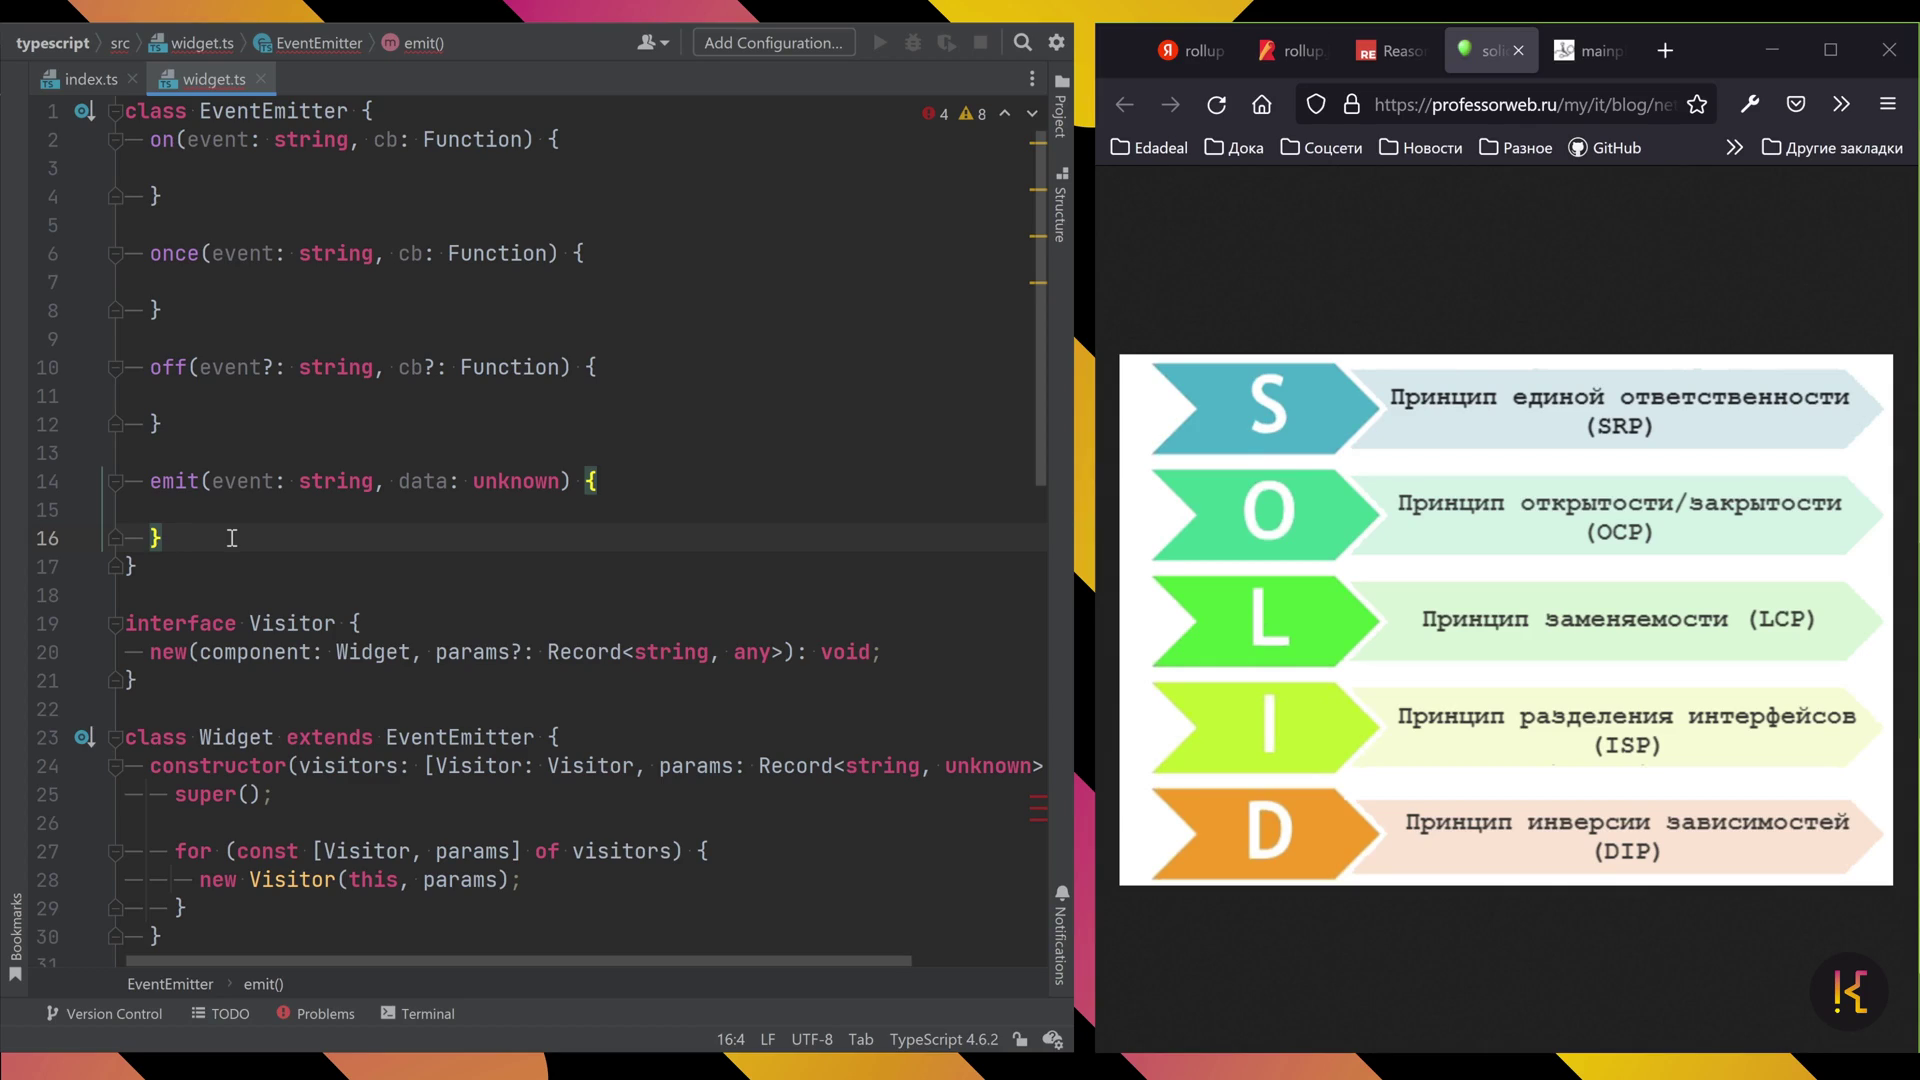The height and width of the screenshot is (1080, 1920).
Task: Open the GitHub bookmark
Action: pyautogui.click(x=1605, y=148)
